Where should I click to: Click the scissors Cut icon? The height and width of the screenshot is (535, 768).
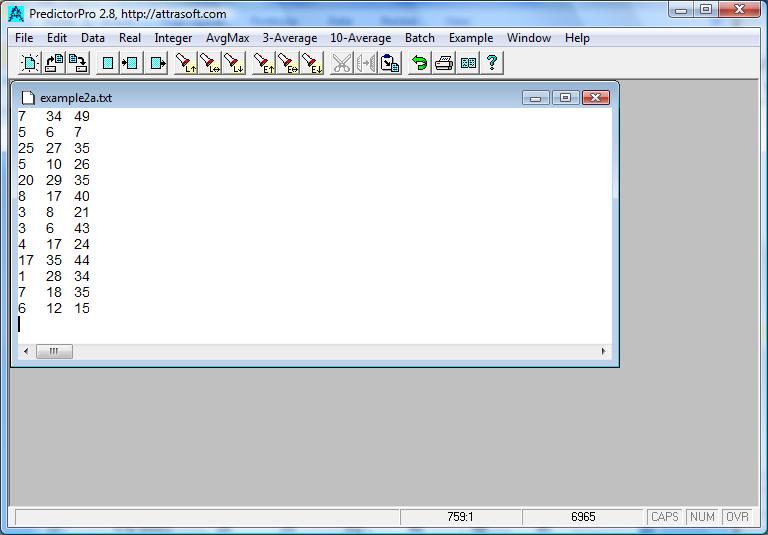(342, 63)
